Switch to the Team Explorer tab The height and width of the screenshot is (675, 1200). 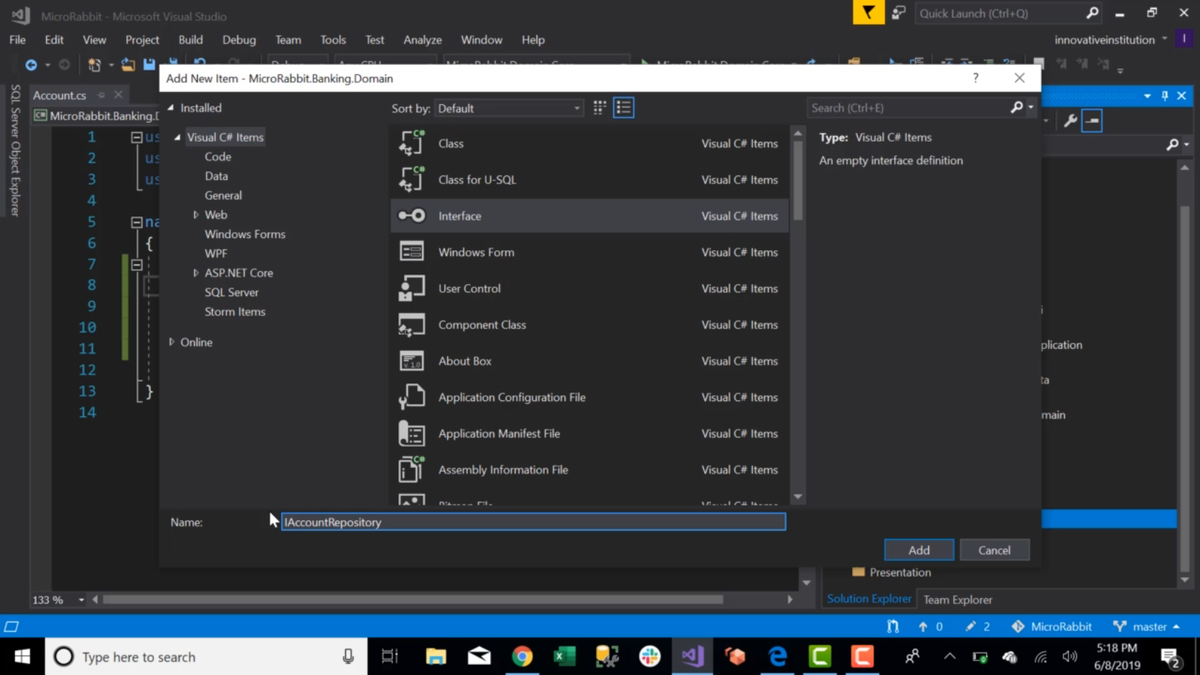pyautogui.click(x=957, y=600)
